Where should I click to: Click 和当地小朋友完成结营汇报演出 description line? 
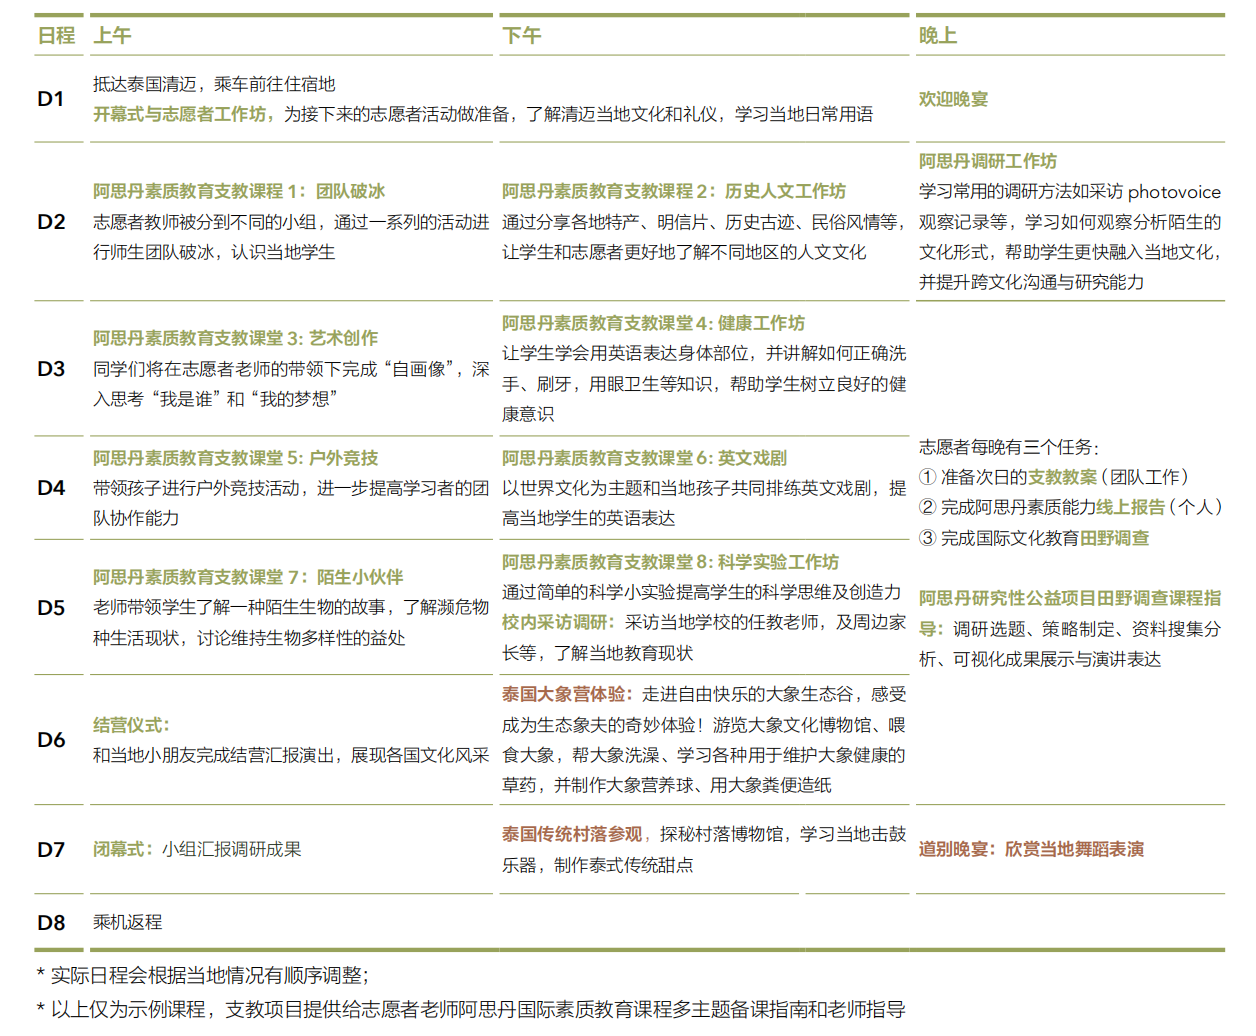[291, 755]
